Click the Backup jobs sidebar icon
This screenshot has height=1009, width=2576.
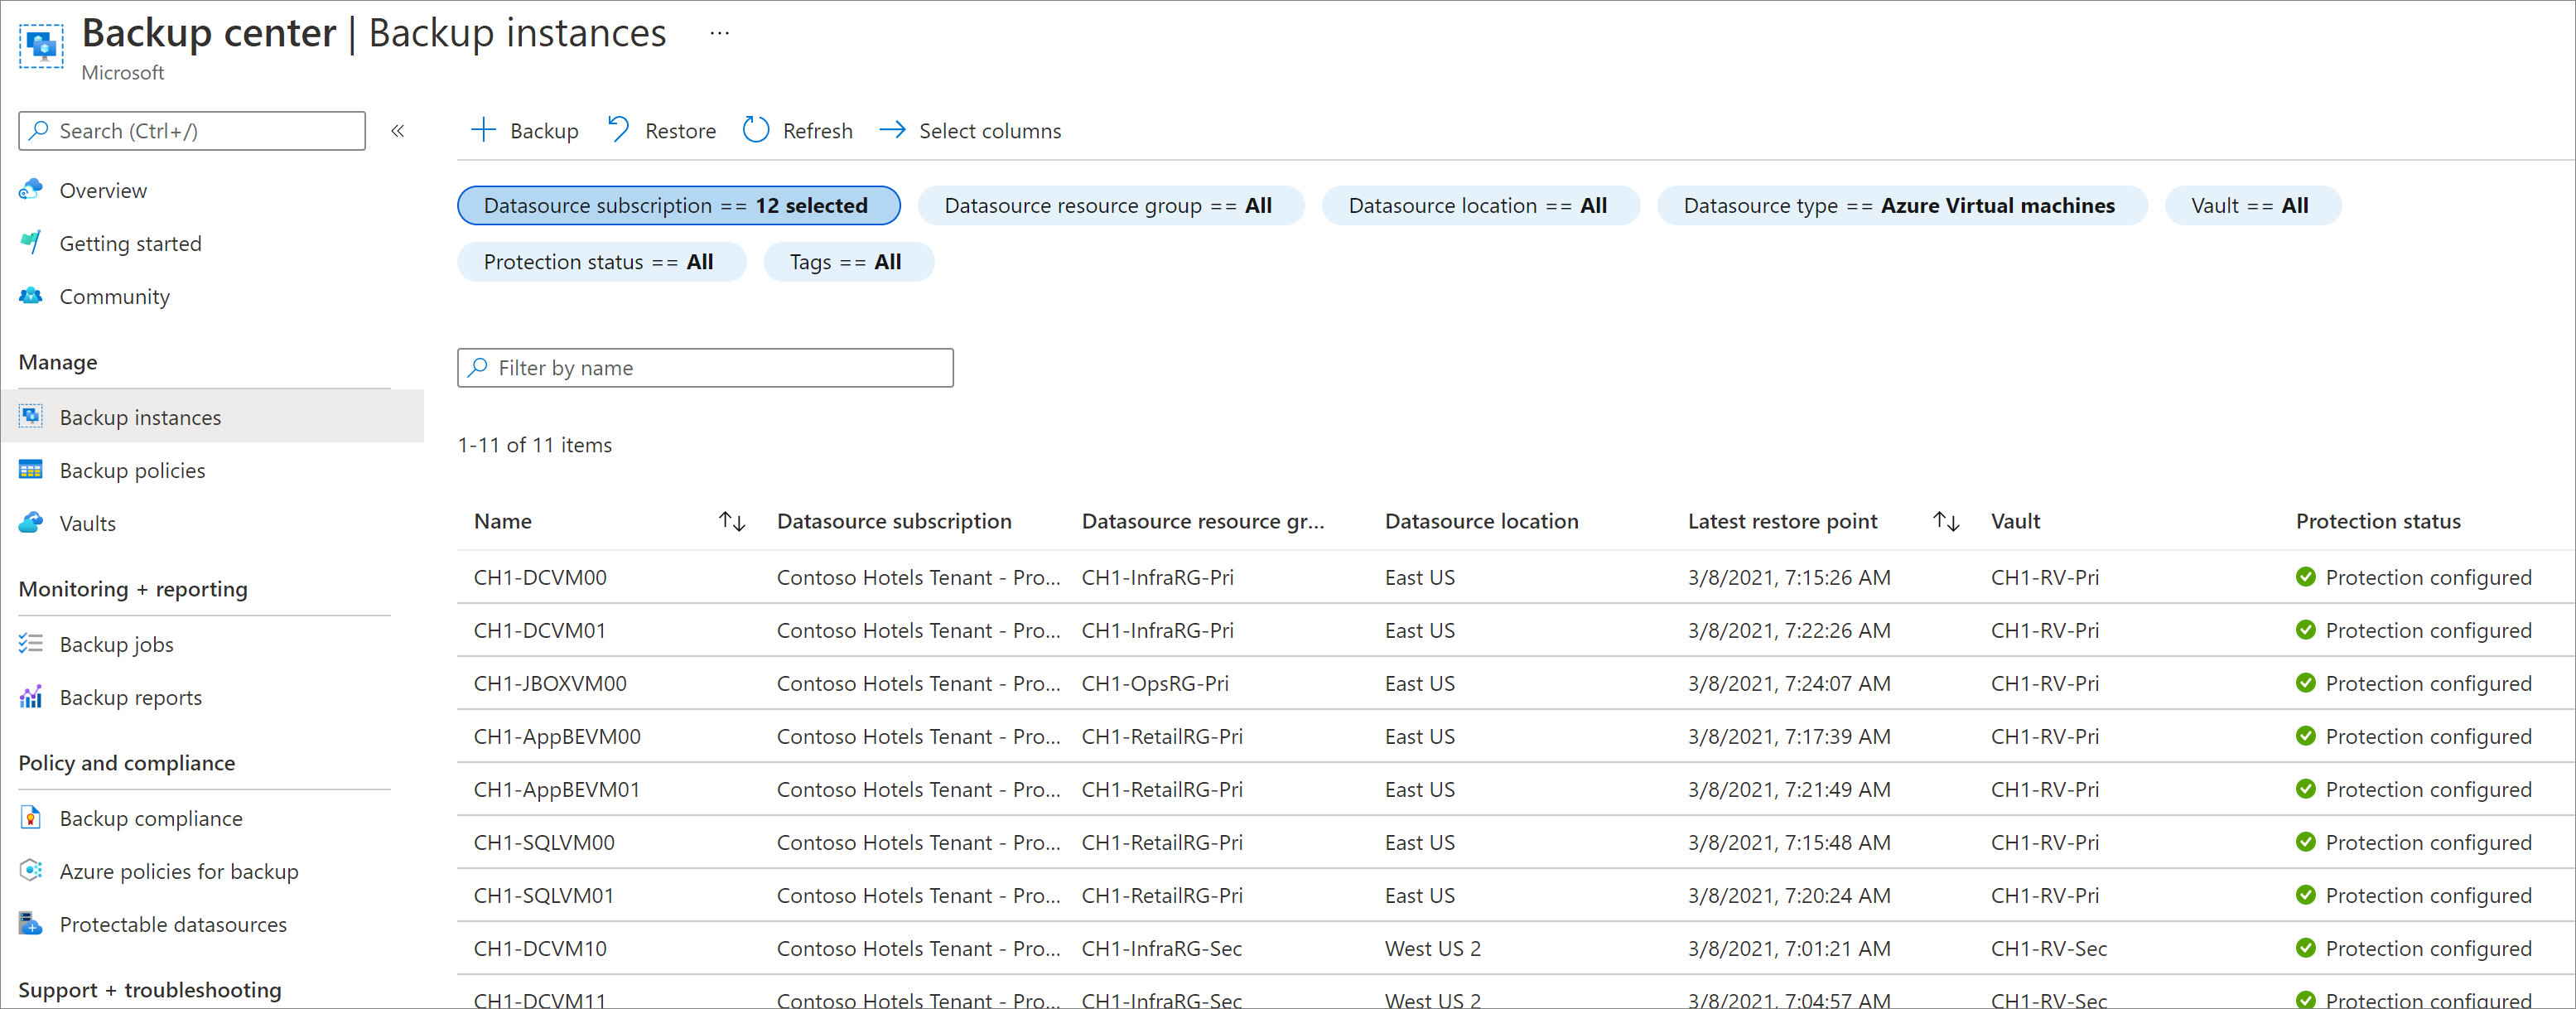30,645
